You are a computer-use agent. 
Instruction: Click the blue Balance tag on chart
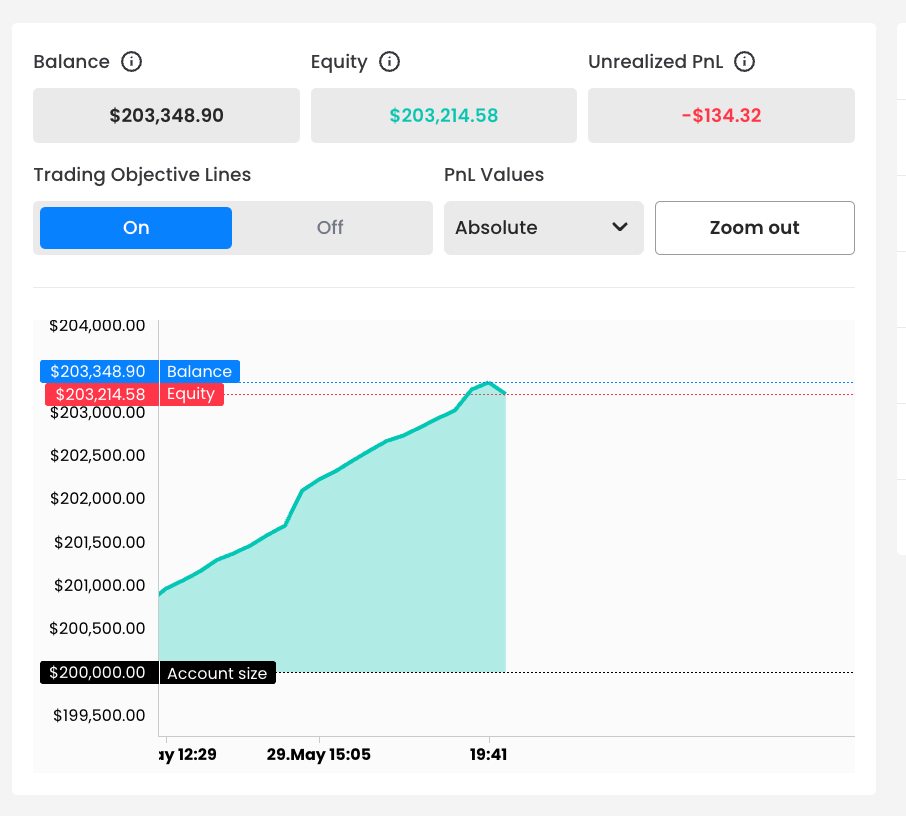click(199, 372)
